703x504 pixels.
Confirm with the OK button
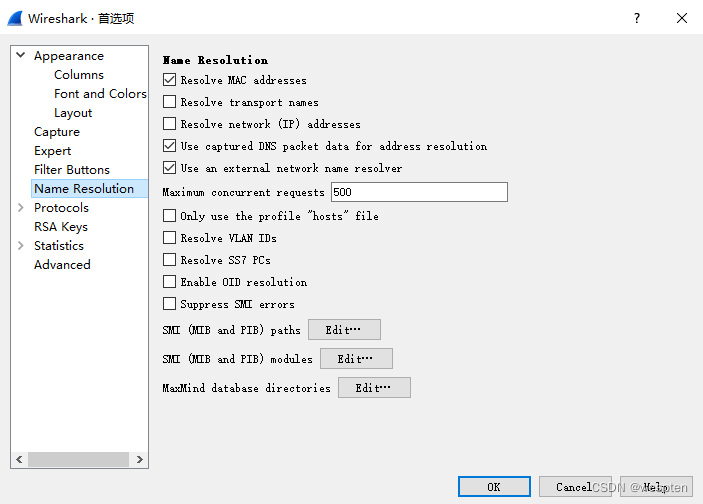[494, 487]
